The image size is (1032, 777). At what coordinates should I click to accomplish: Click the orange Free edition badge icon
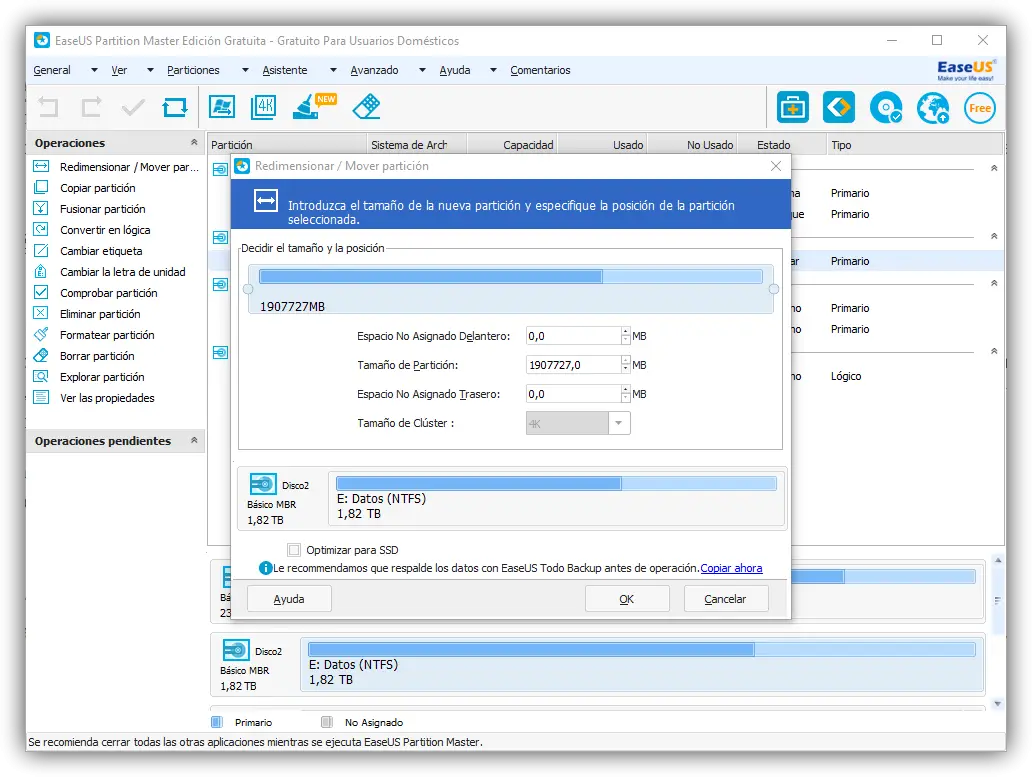980,108
